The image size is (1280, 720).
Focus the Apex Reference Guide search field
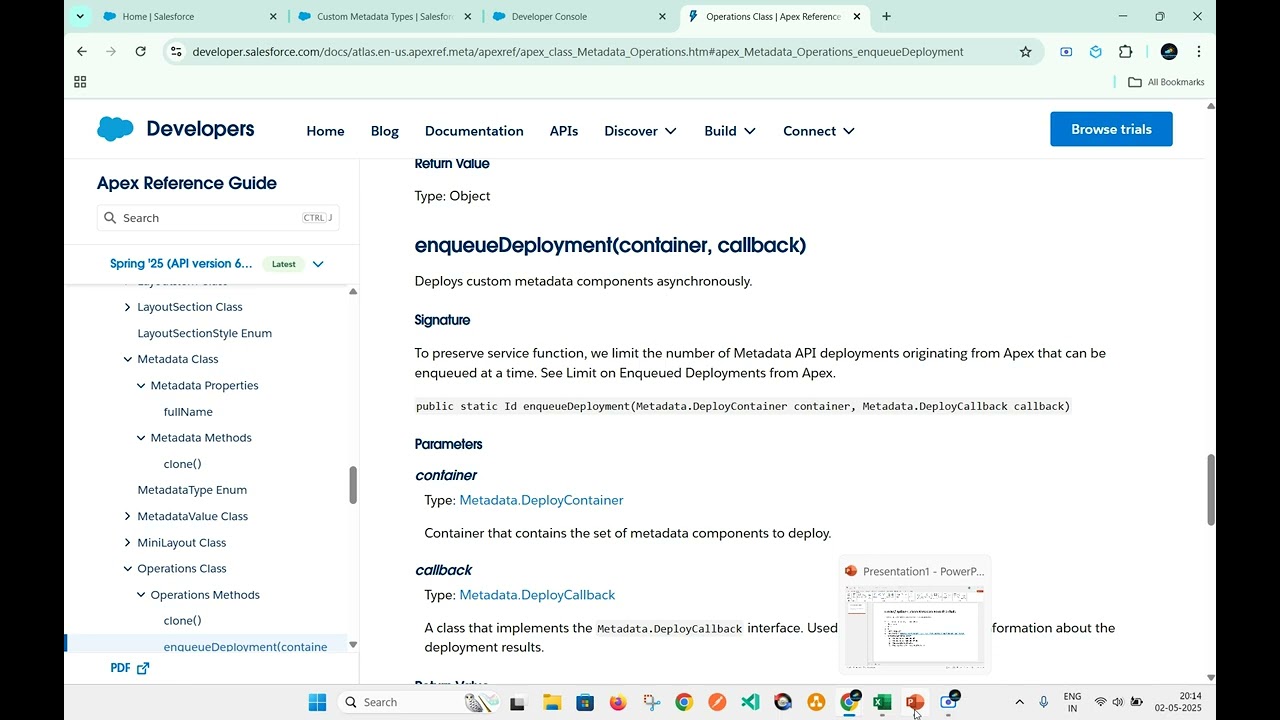[218, 218]
